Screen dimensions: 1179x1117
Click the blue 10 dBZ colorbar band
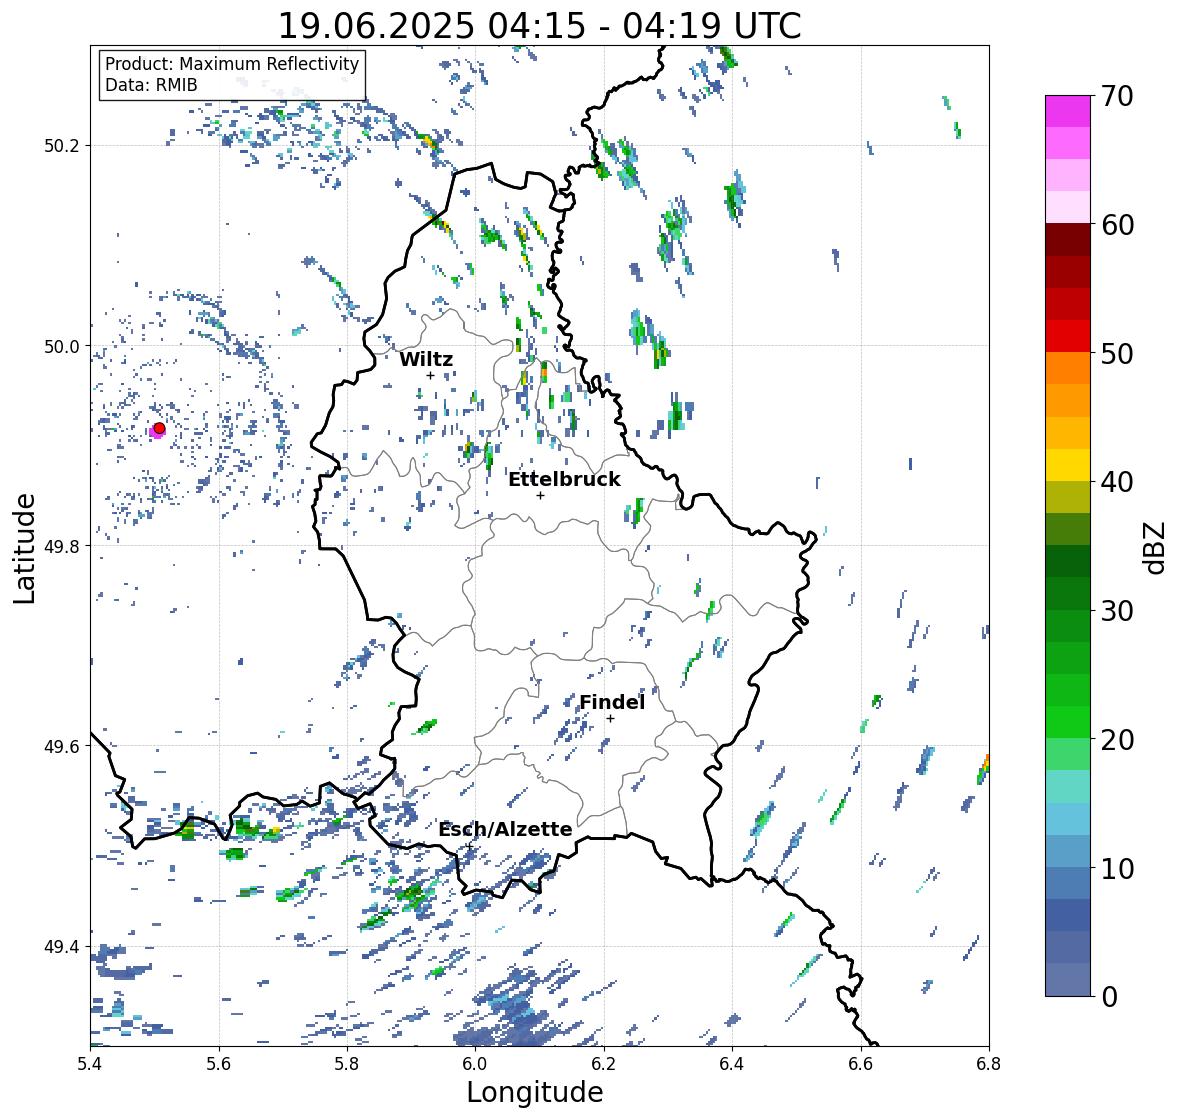coord(1068,851)
